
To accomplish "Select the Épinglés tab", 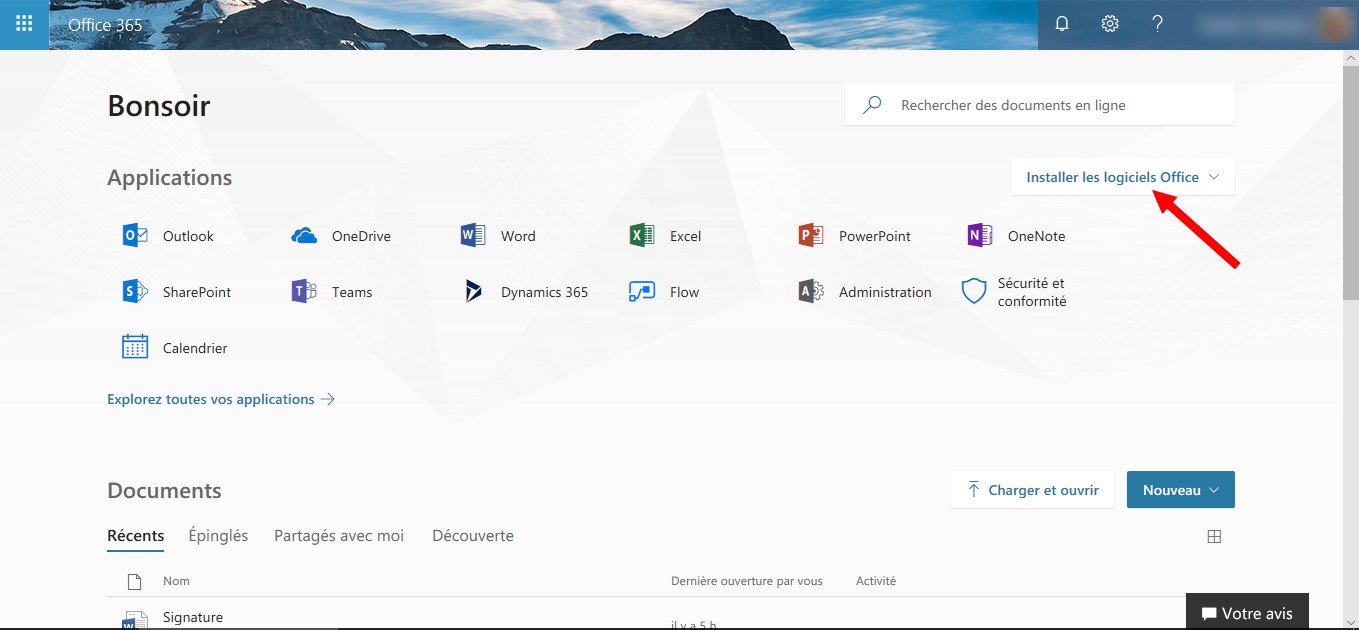I will [218, 536].
